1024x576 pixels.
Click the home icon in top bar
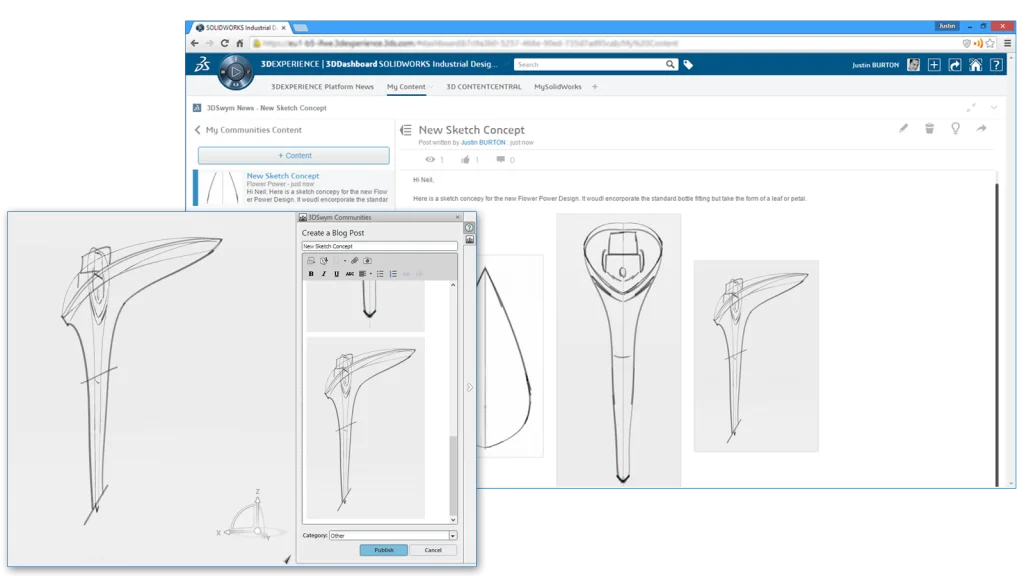[x=975, y=65]
